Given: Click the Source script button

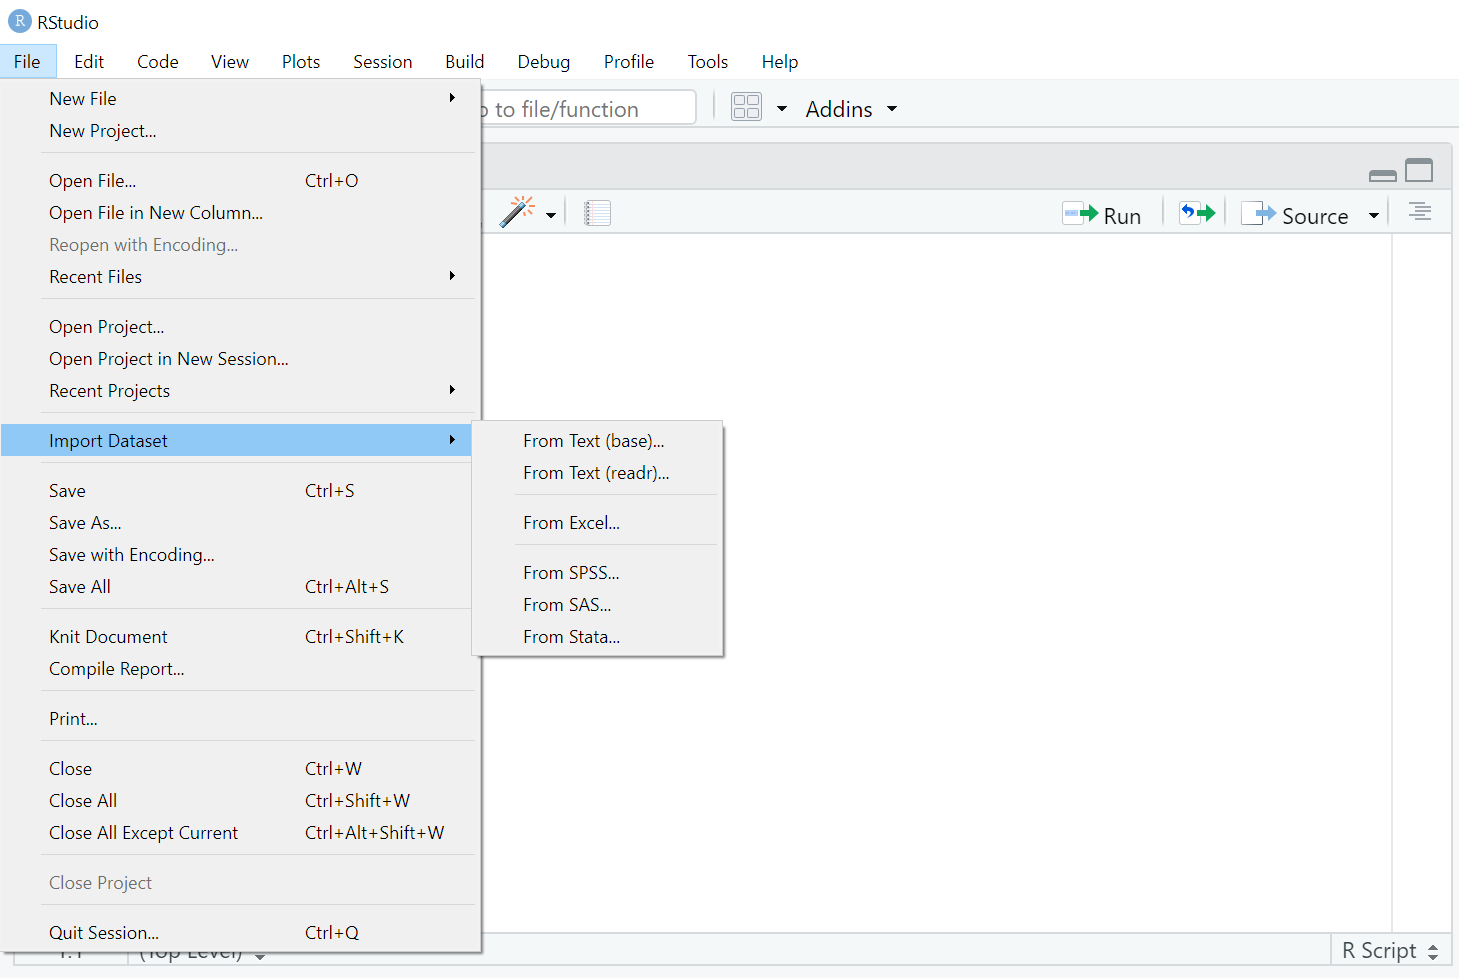Looking at the screenshot, I should pyautogui.click(x=1295, y=215).
